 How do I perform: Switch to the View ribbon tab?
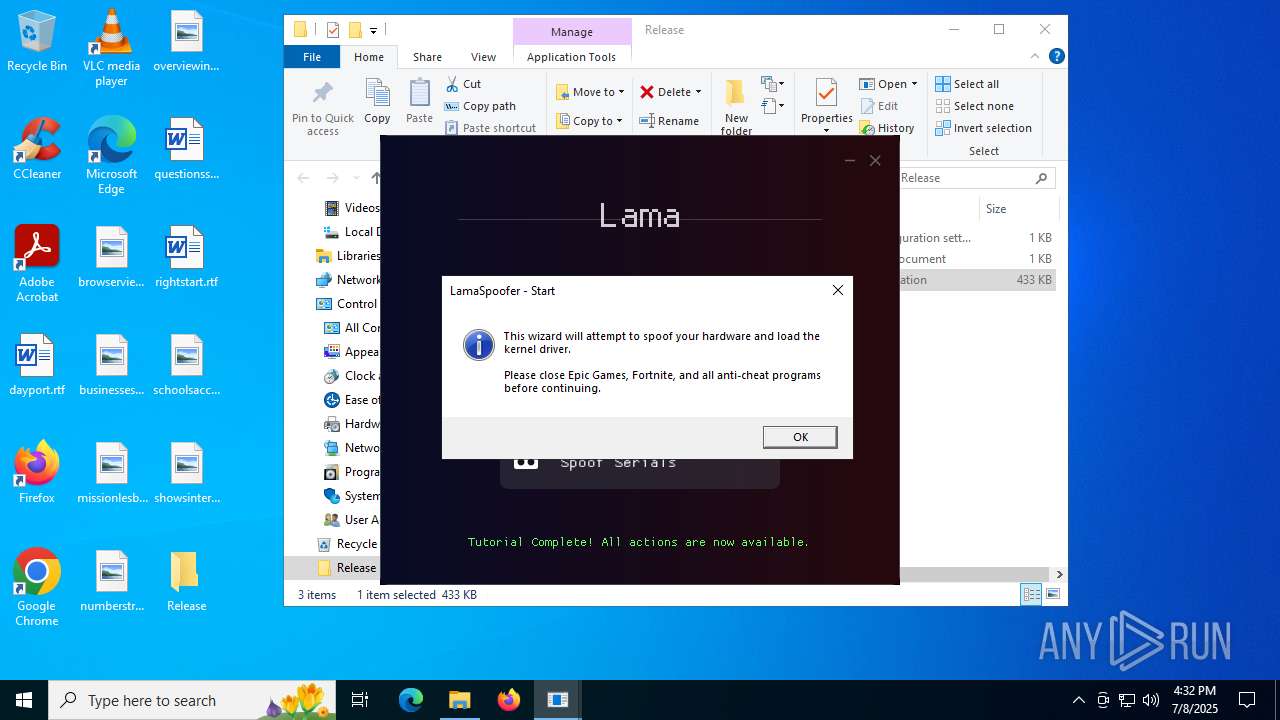(483, 57)
